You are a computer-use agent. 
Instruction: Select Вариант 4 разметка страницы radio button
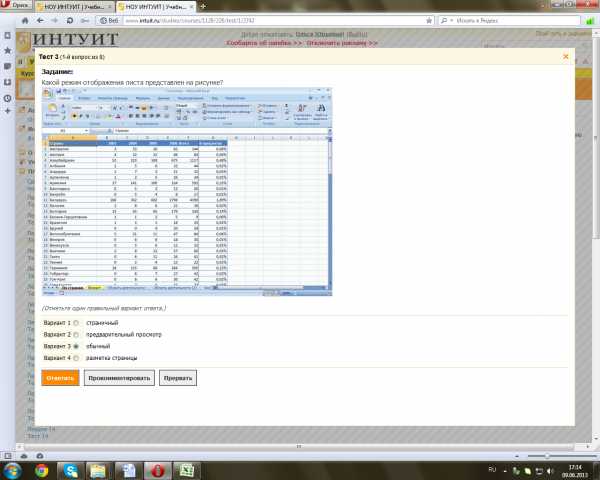[x=76, y=358]
